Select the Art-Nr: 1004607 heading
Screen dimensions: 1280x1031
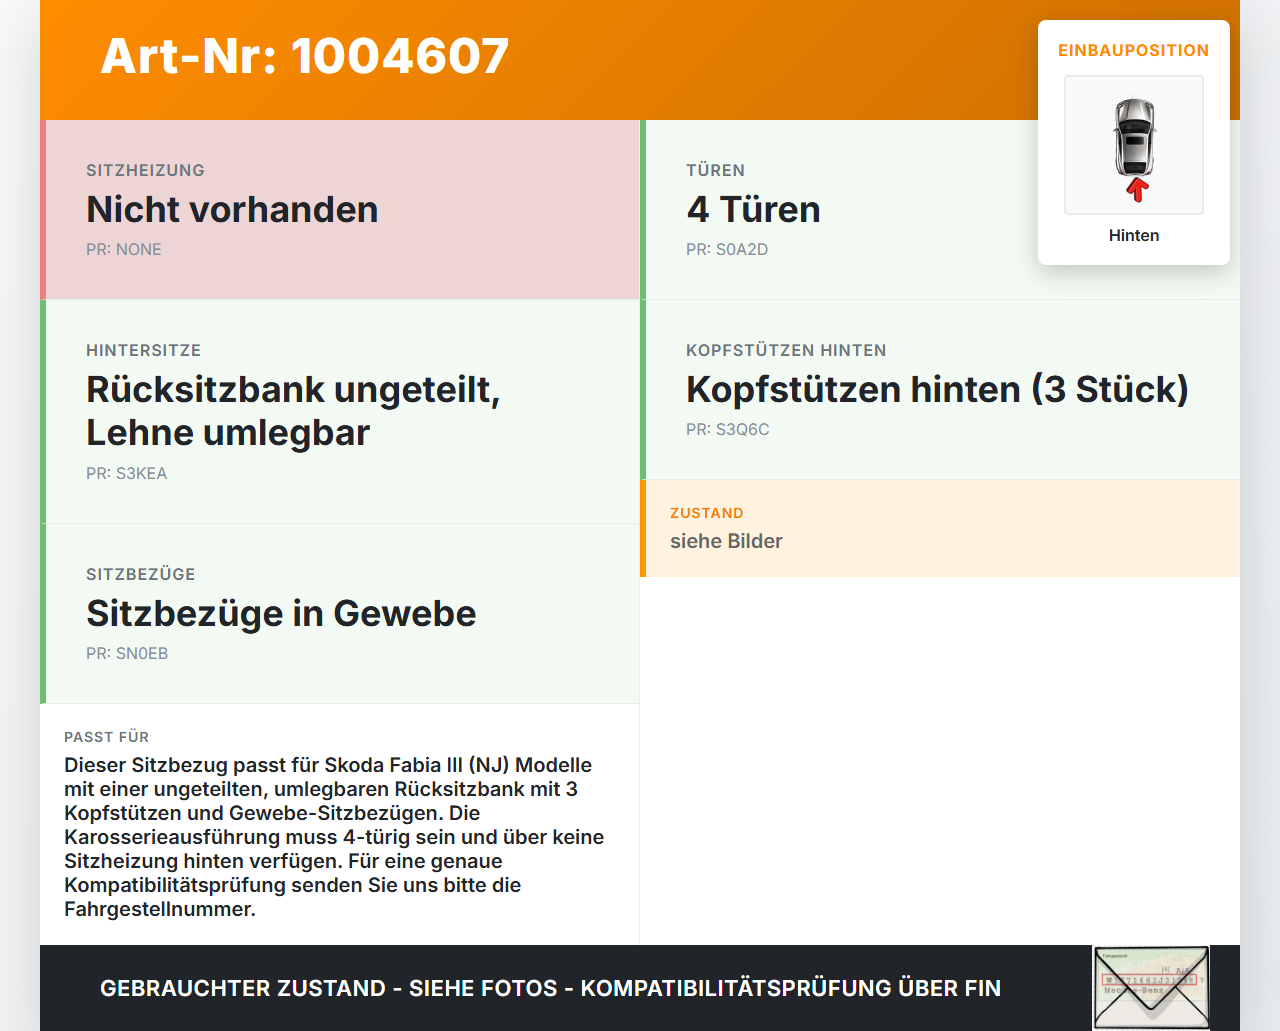click(x=305, y=56)
